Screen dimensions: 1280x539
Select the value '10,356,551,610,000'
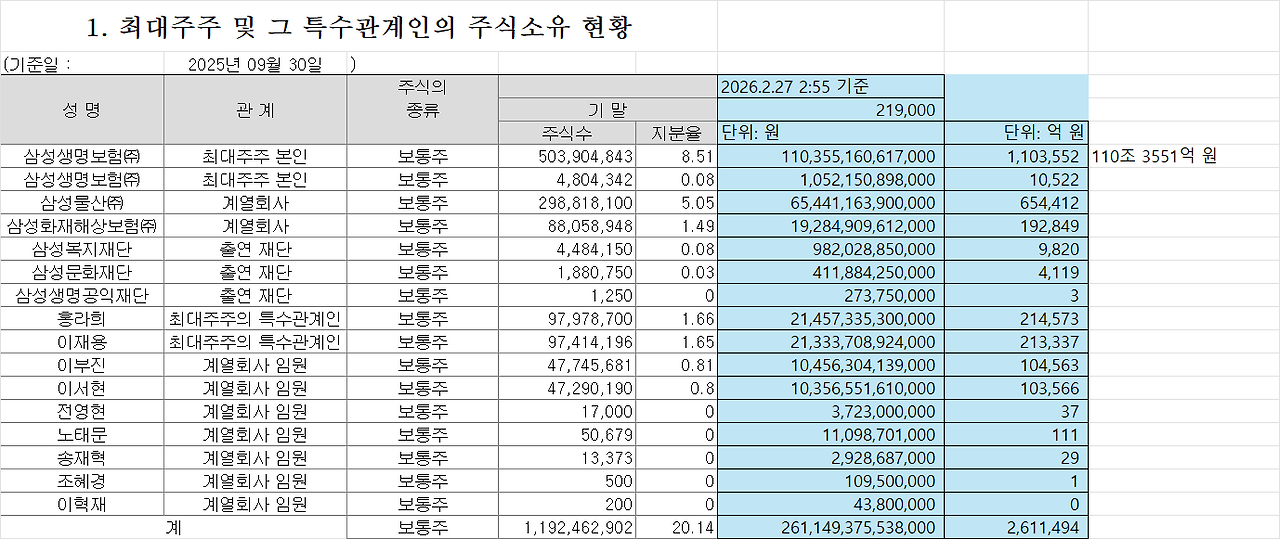pos(830,387)
